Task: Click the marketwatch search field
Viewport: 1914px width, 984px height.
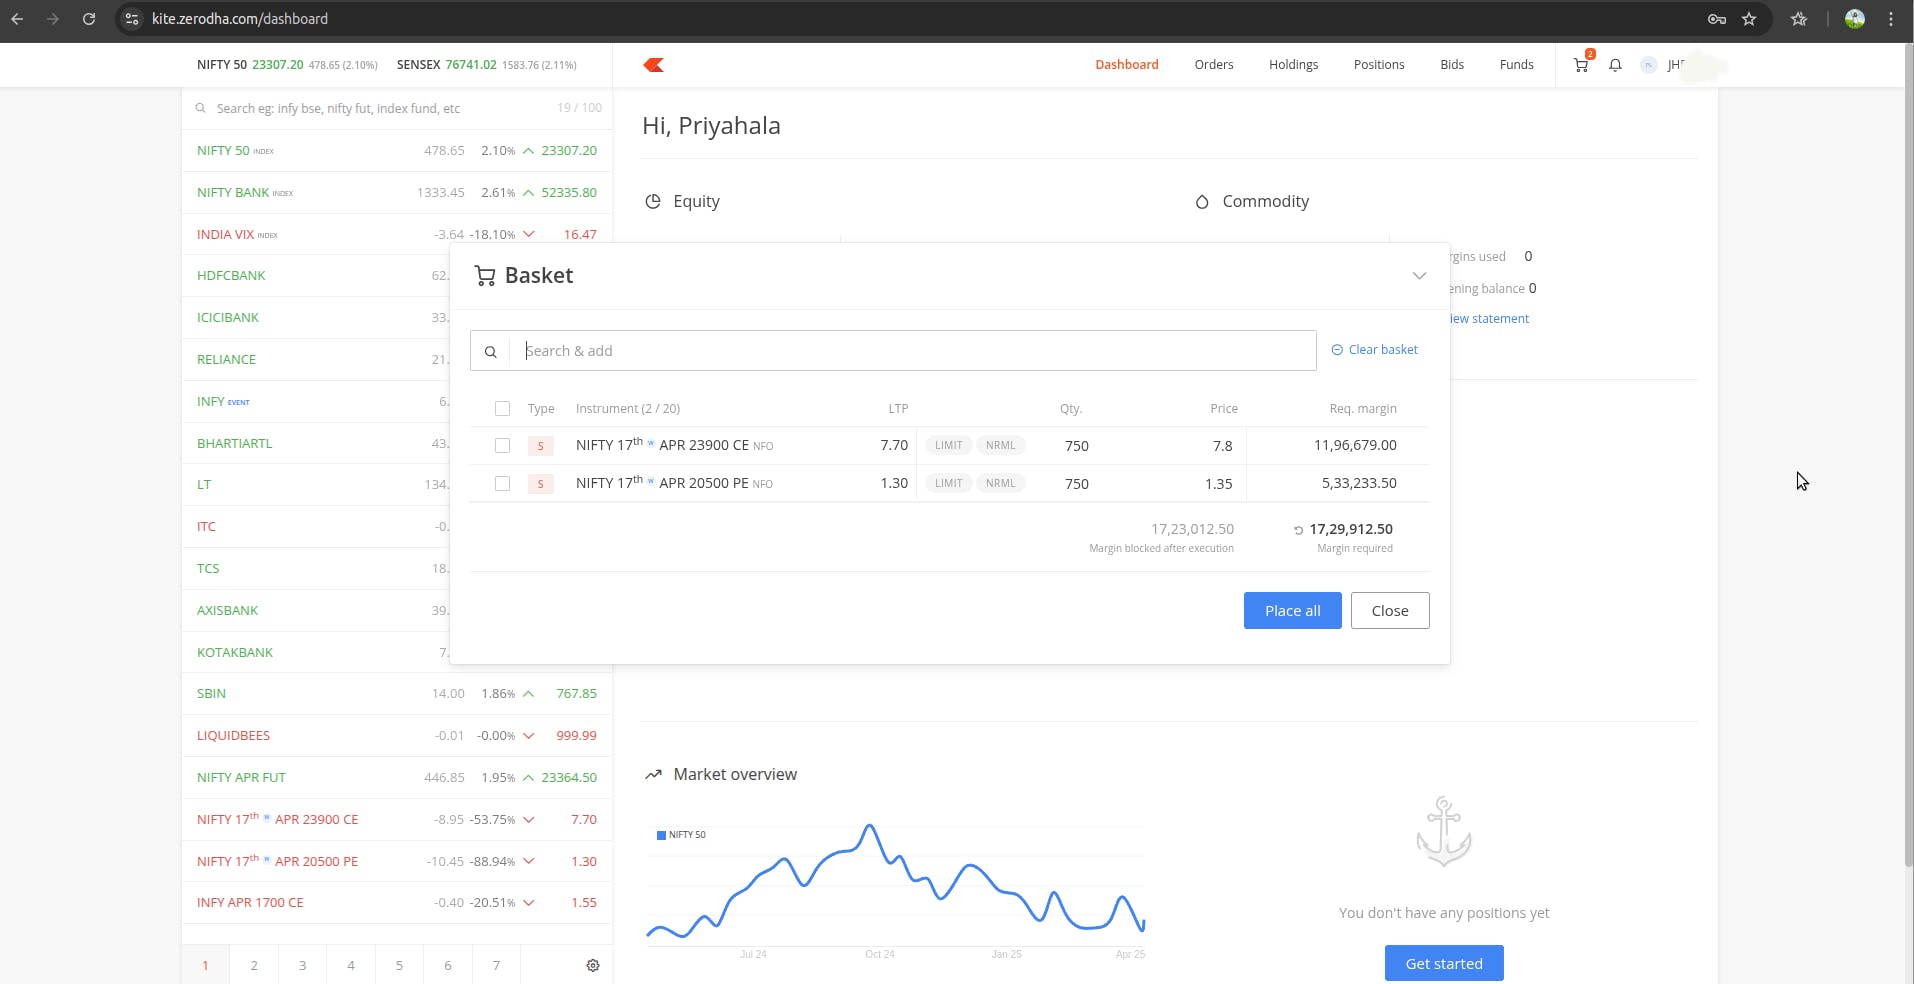Action: [397, 108]
